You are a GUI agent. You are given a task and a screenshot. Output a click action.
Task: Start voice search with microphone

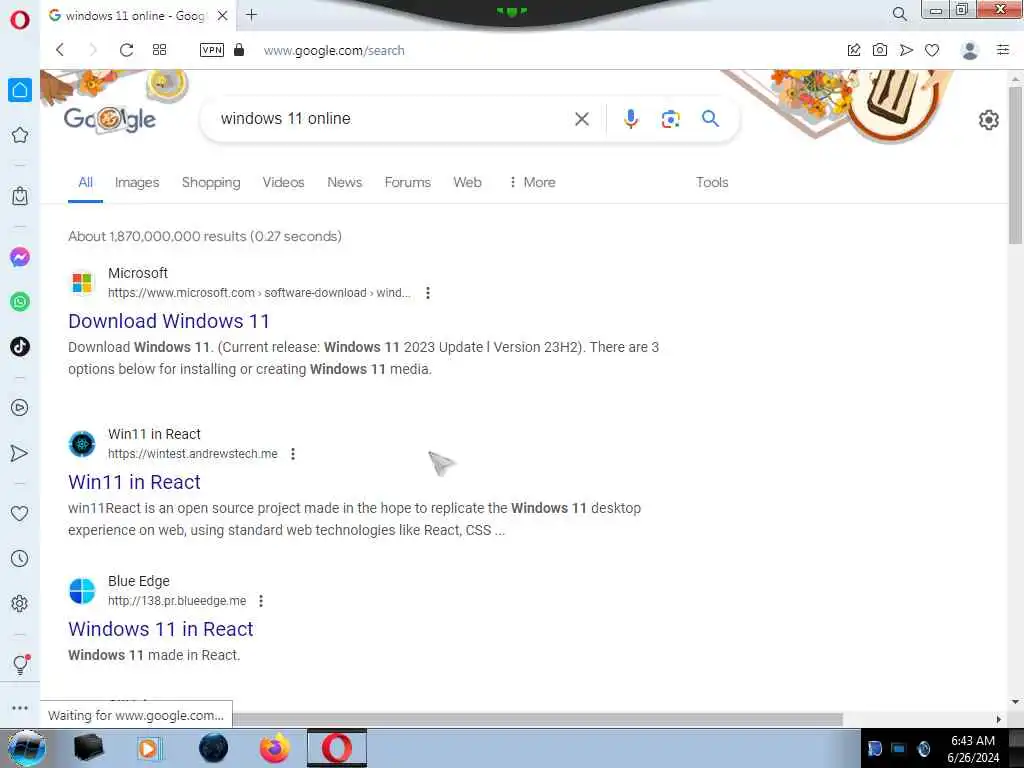[x=630, y=119]
